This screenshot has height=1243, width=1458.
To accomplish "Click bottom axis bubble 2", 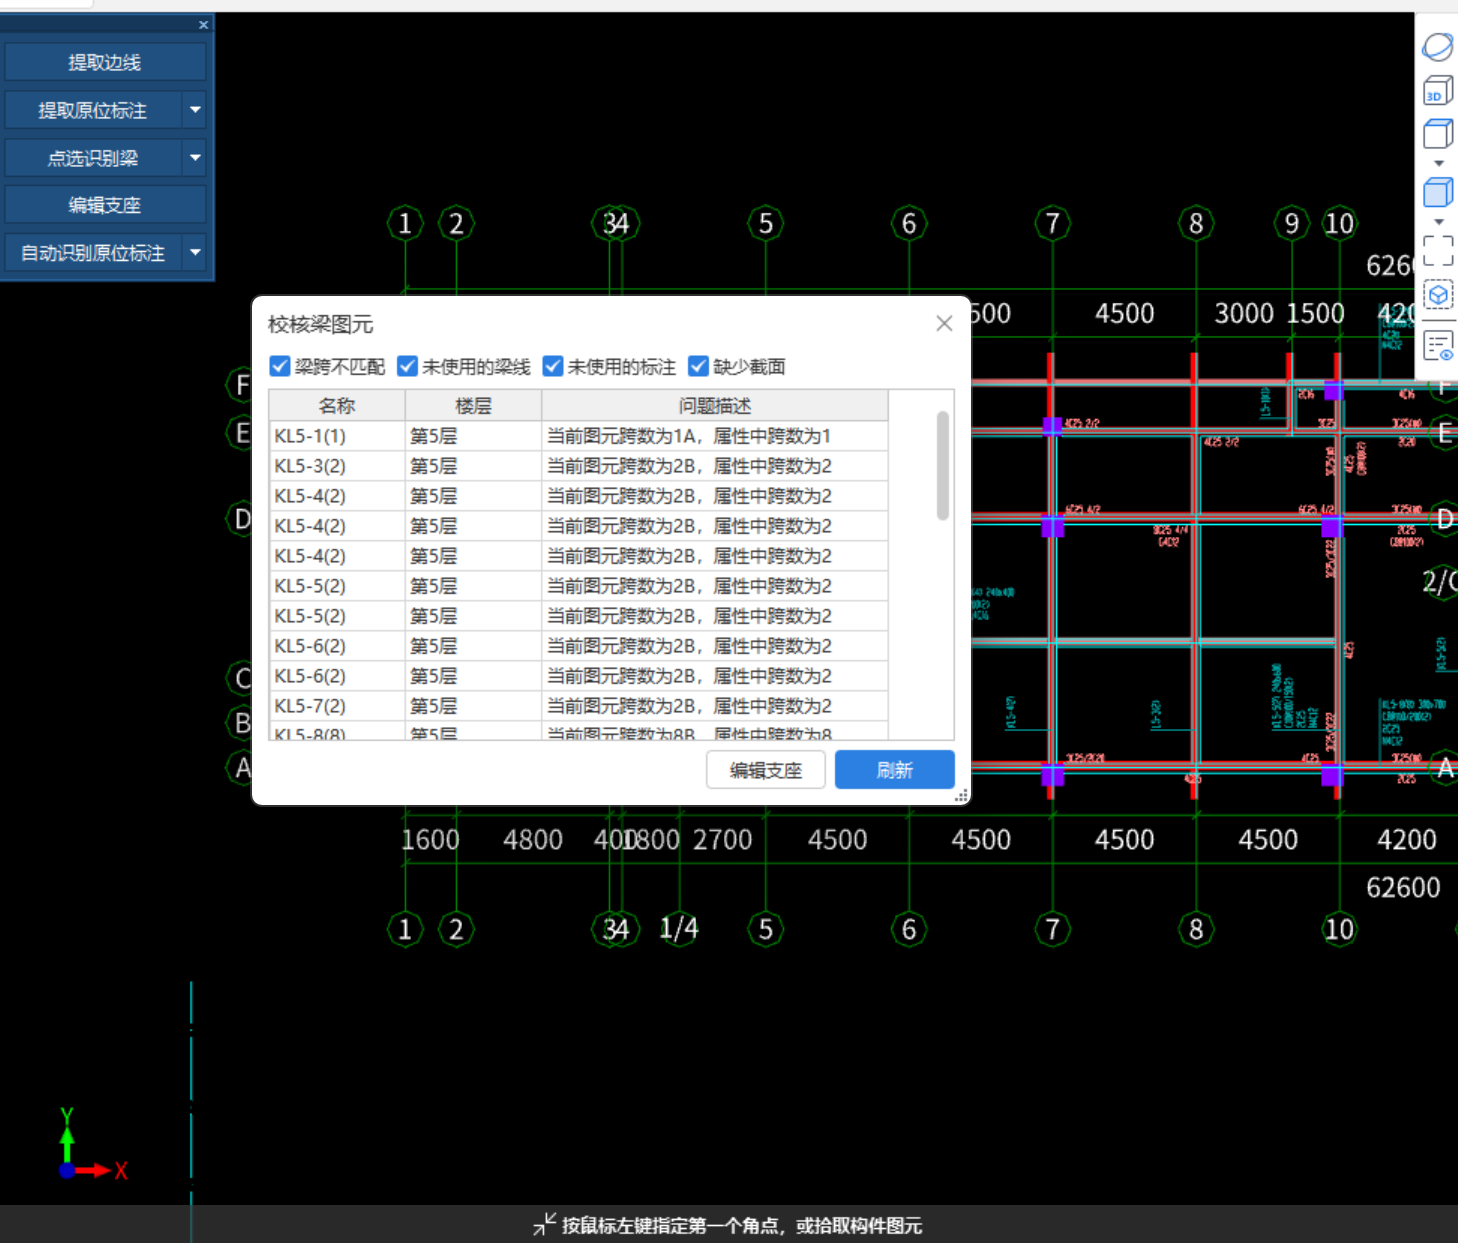I will (456, 929).
